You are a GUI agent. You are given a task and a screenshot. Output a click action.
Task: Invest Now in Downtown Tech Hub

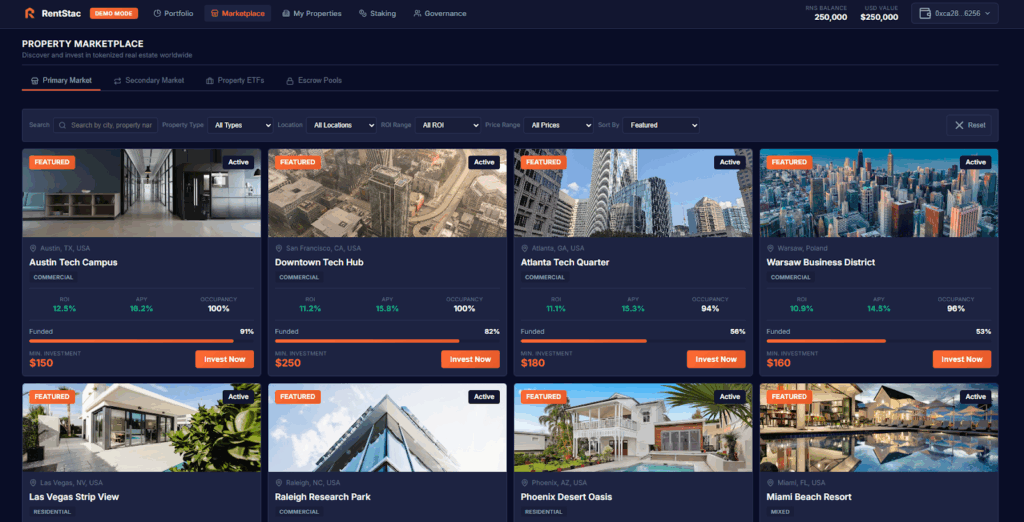tap(470, 359)
